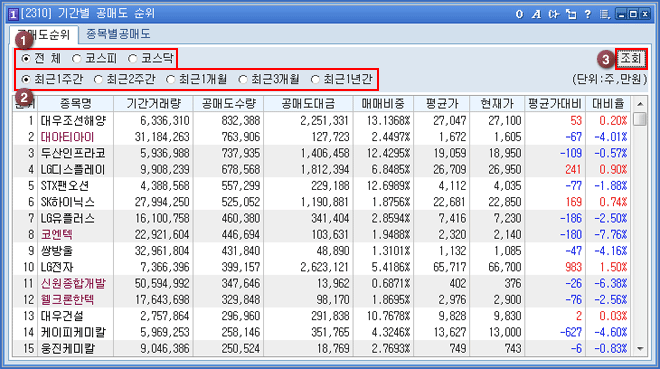The height and width of the screenshot is (369, 660).
Task: Click the 조회 search button
Action: pyautogui.click(x=631, y=58)
